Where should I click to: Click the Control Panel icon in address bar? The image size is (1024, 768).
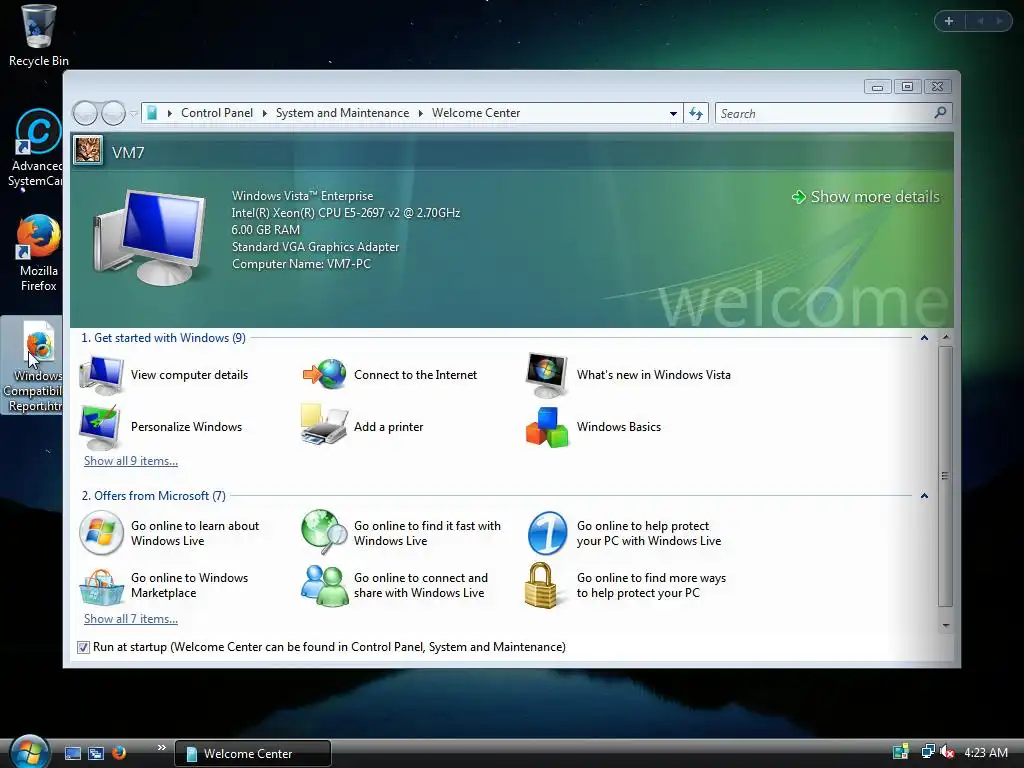(x=152, y=114)
